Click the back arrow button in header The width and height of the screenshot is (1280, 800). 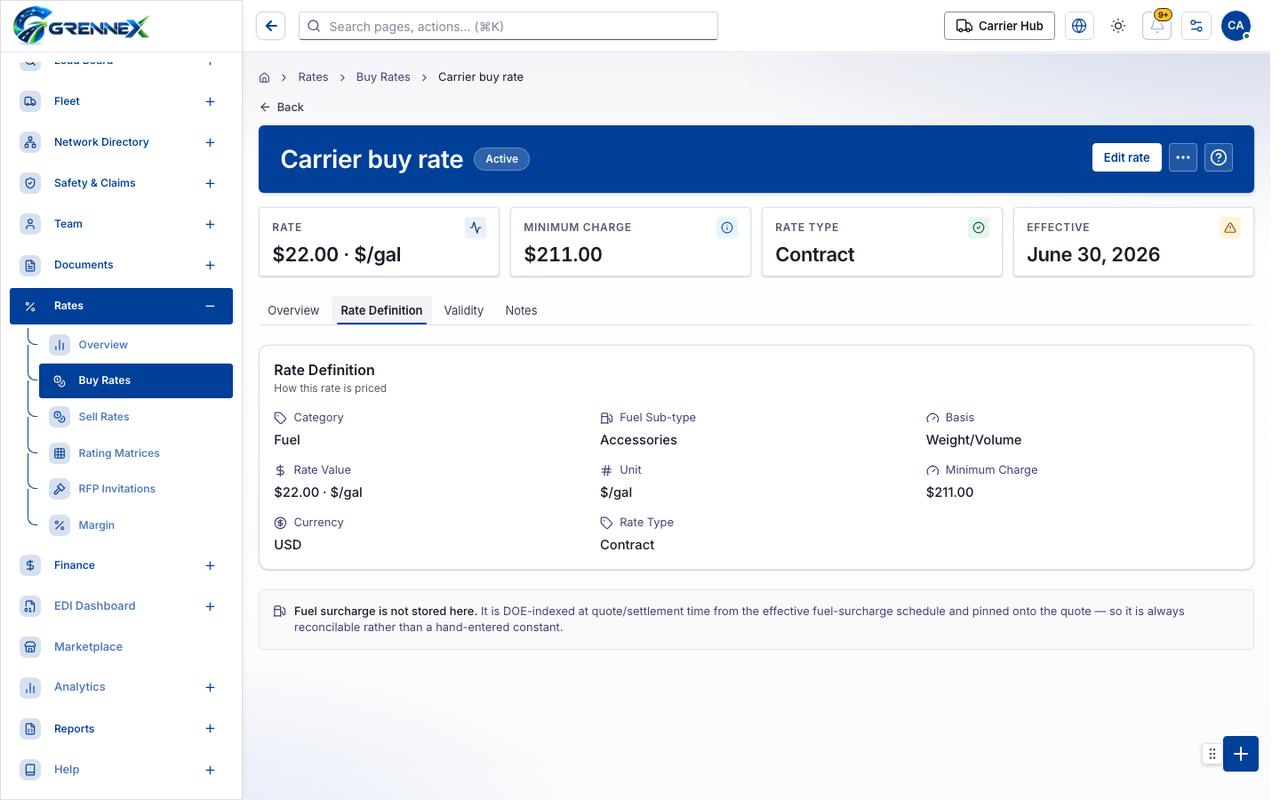coord(271,26)
